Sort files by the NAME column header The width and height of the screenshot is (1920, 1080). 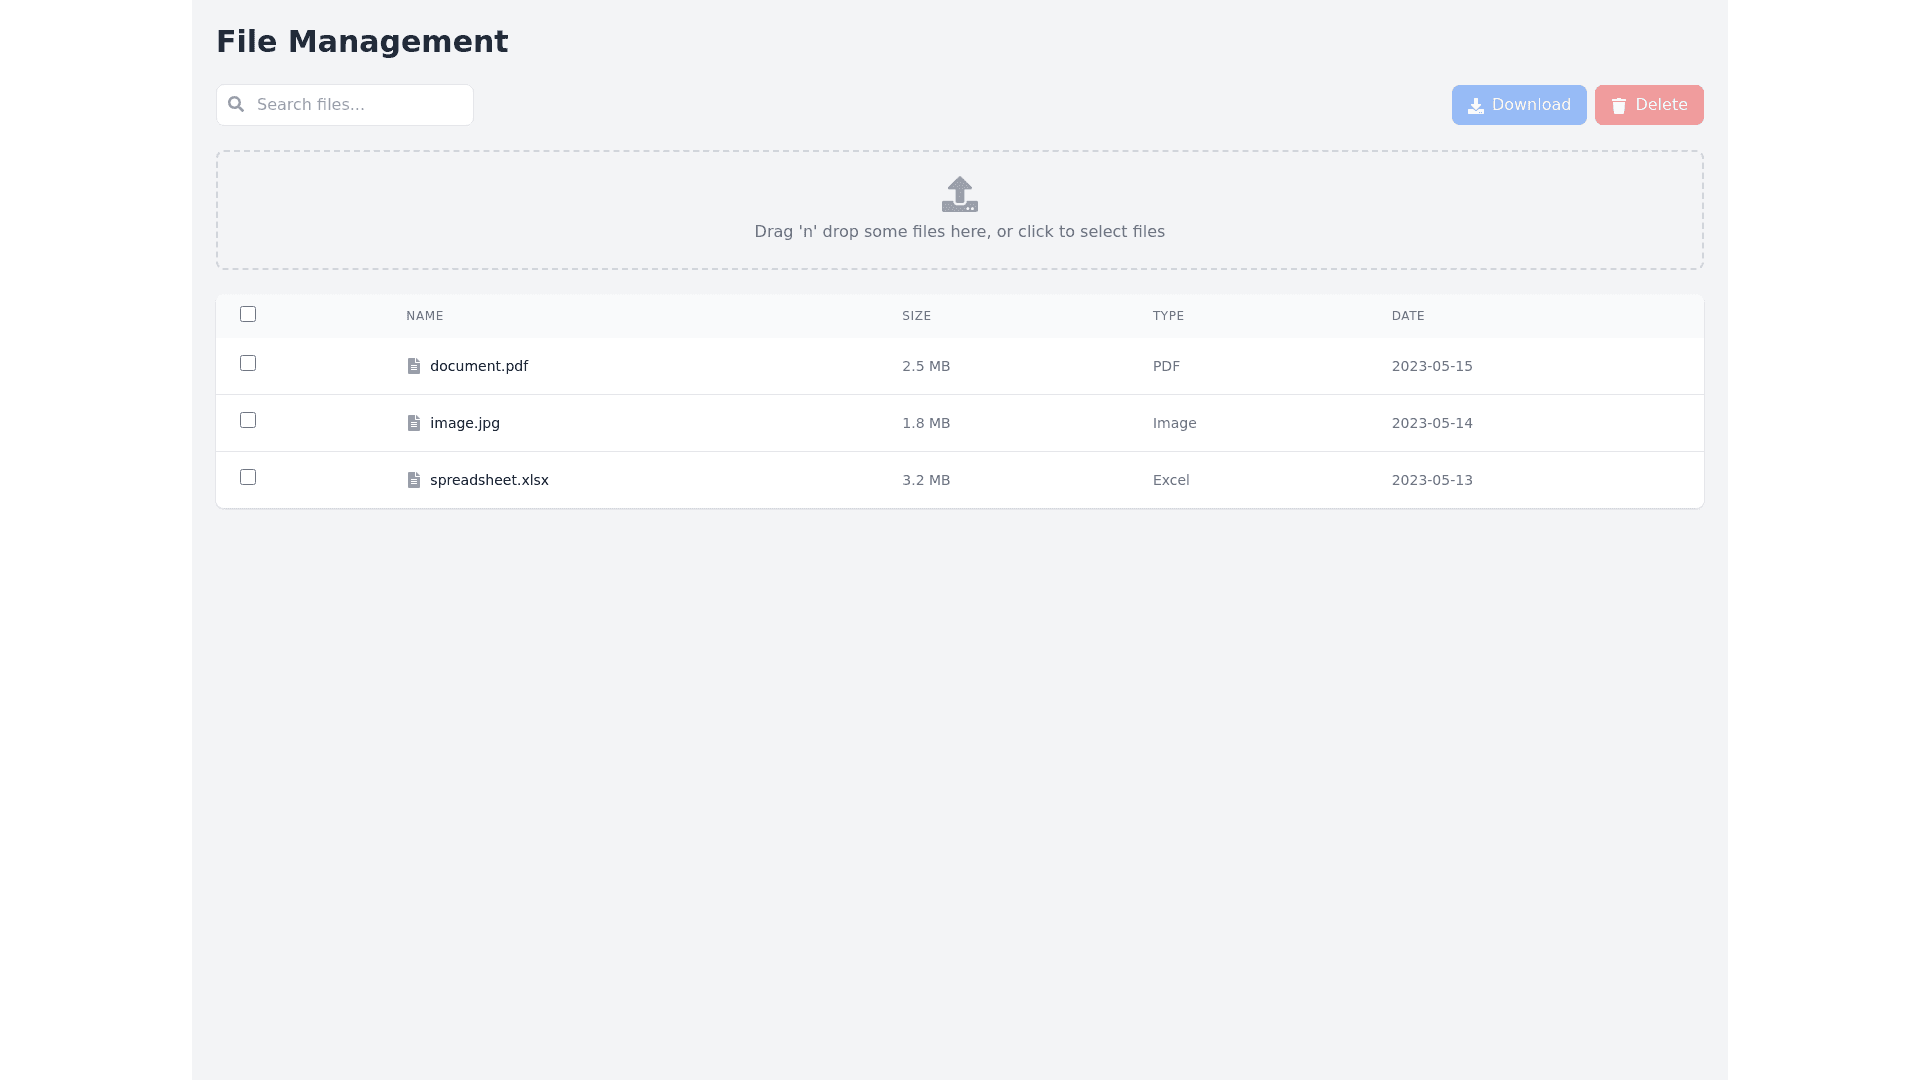(x=424, y=315)
